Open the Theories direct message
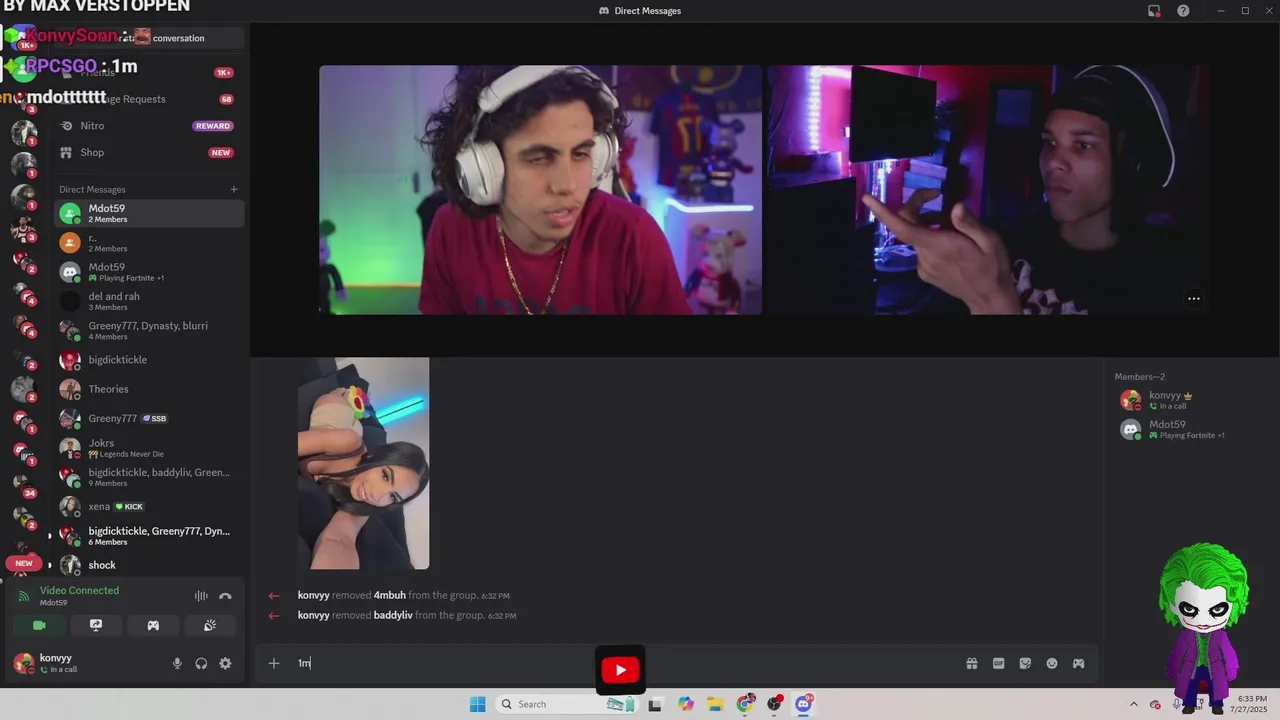 [149, 389]
